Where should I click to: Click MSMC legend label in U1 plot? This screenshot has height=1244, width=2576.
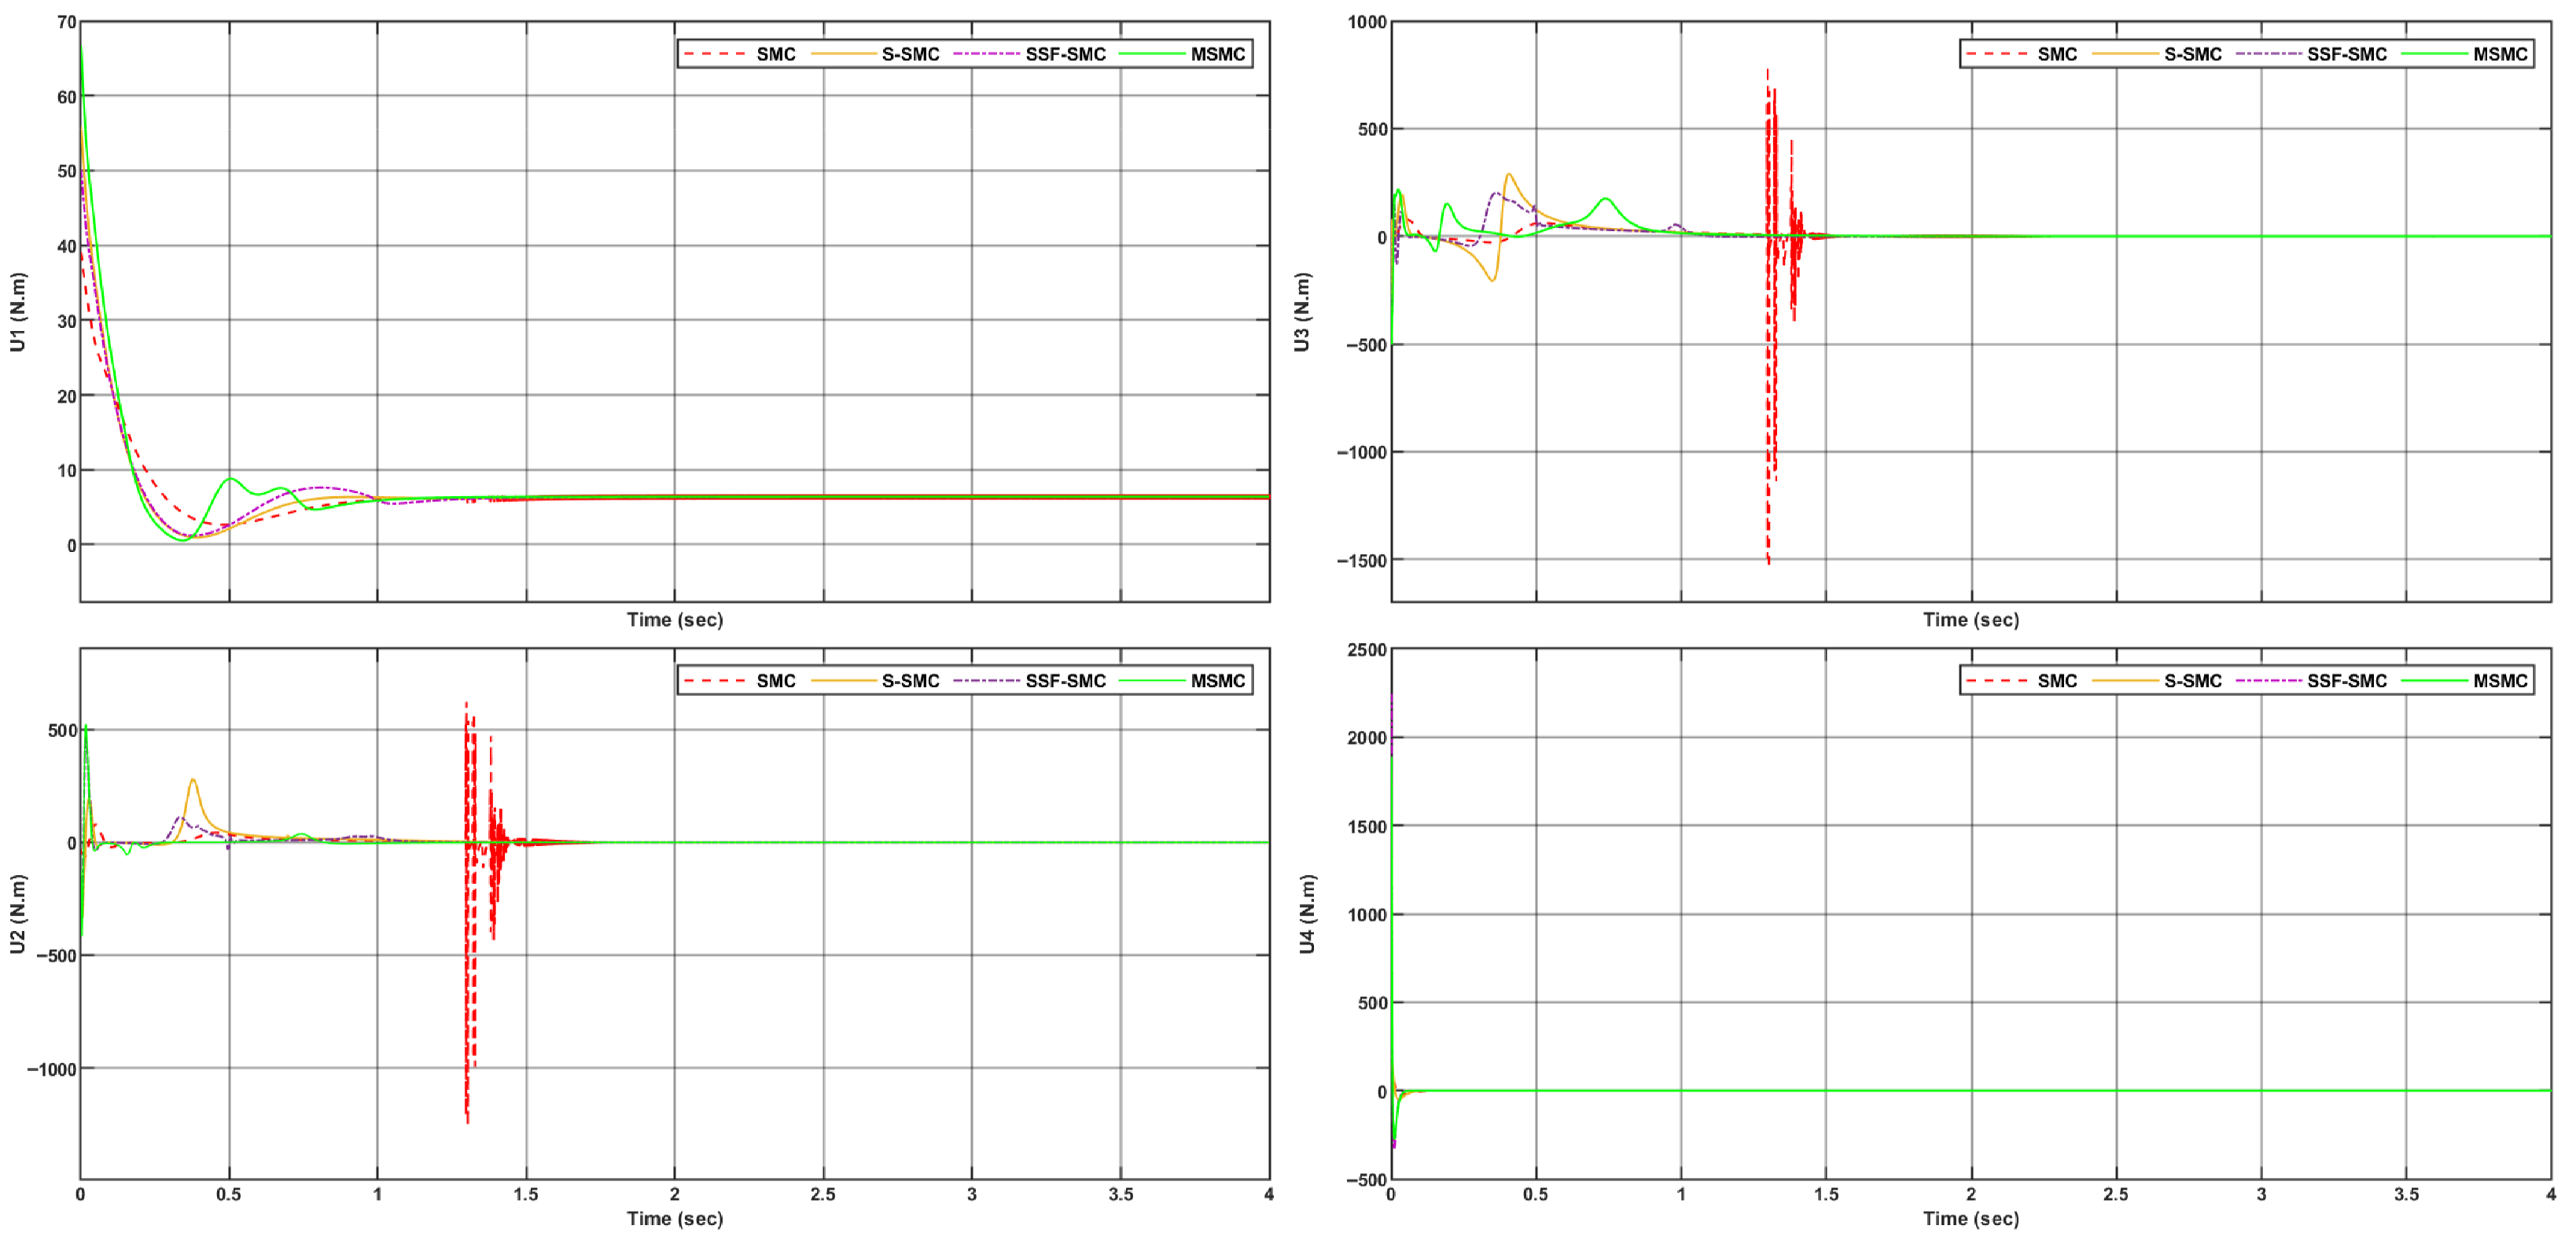pos(1217,54)
